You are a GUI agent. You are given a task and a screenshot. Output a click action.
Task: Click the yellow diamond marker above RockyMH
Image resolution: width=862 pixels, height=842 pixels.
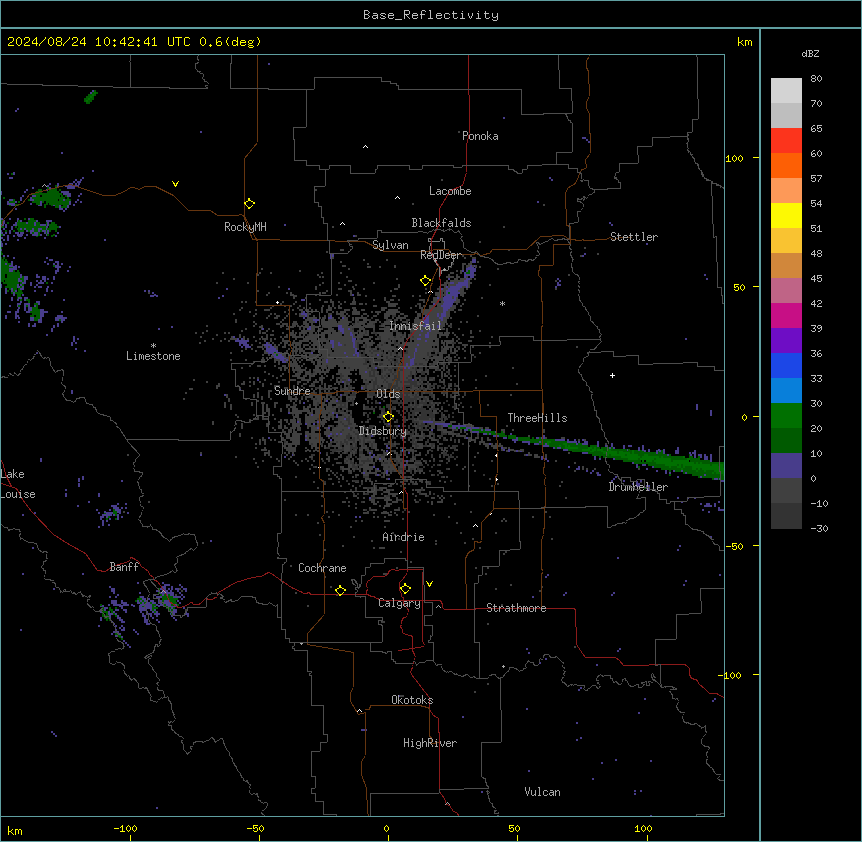pyautogui.click(x=250, y=204)
